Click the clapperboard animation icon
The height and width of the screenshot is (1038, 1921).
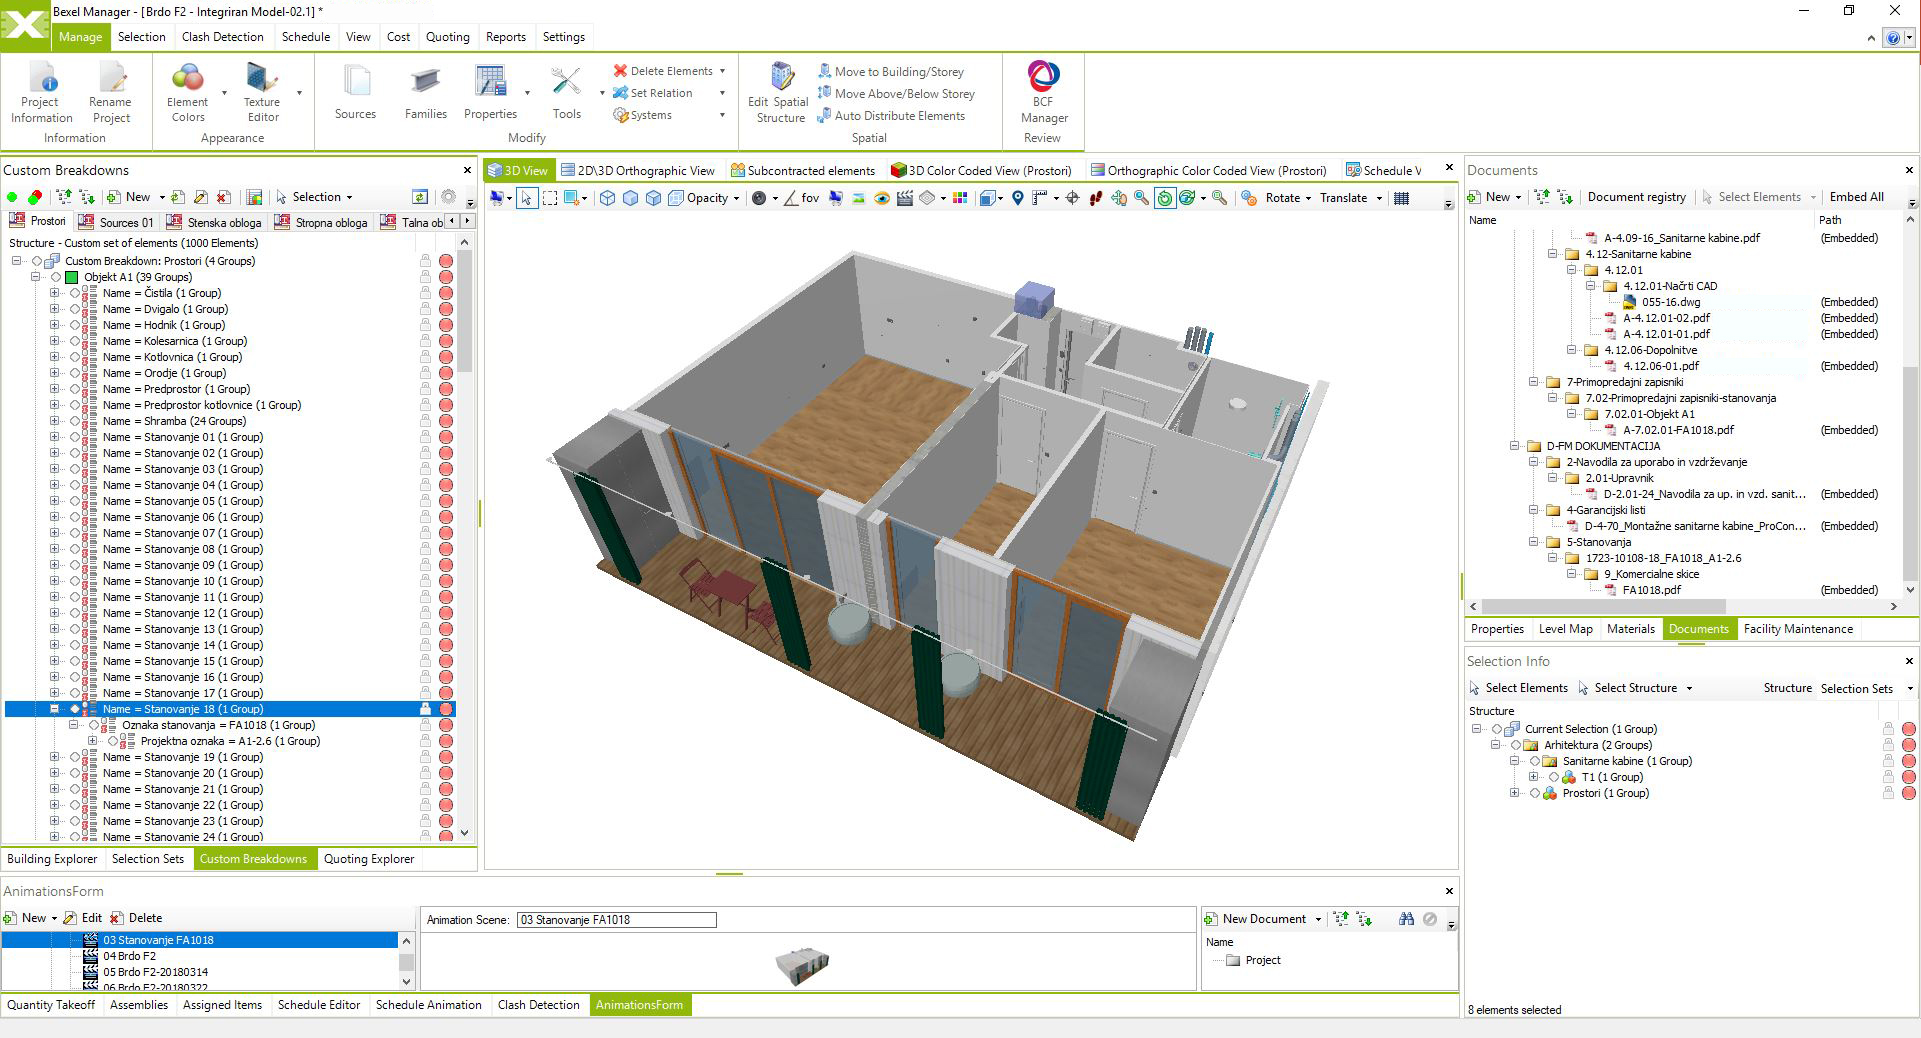[905, 198]
